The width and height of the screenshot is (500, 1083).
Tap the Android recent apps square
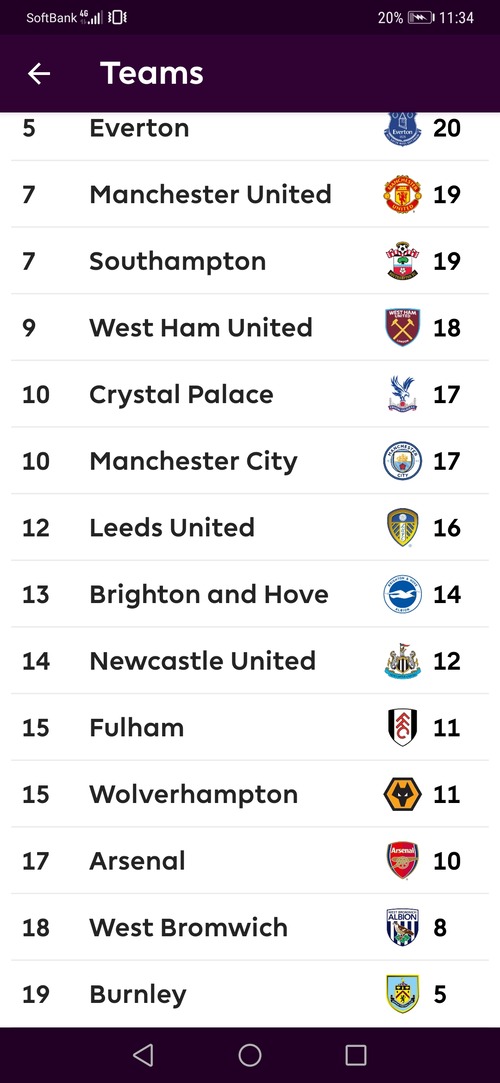click(356, 1055)
